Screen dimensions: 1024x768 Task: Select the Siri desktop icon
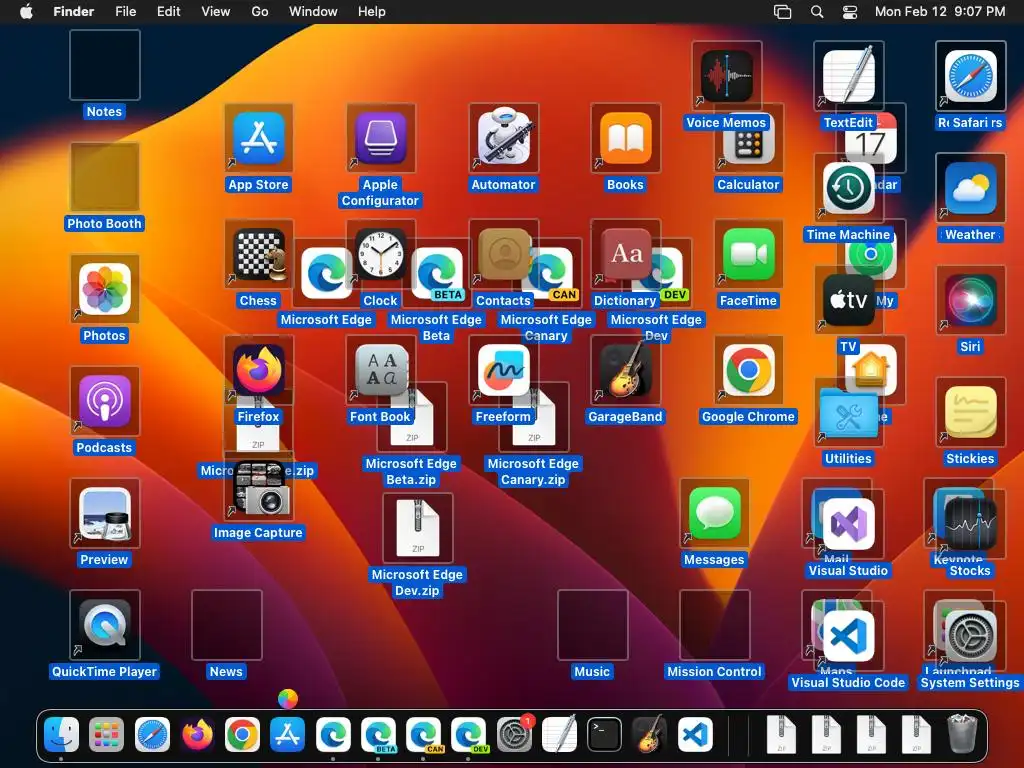click(x=970, y=300)
